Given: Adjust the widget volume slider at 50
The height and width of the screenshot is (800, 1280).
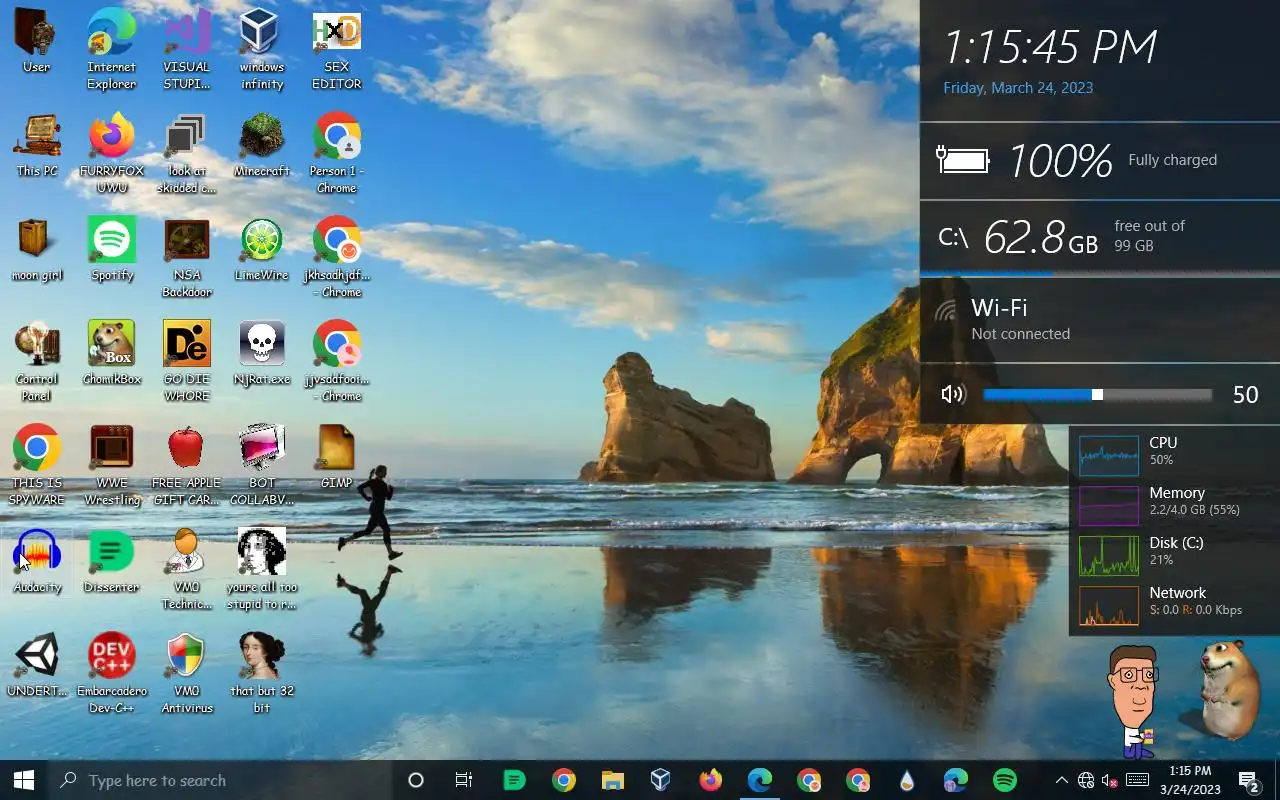Looking at the screenshot, I should point(1097,395).
